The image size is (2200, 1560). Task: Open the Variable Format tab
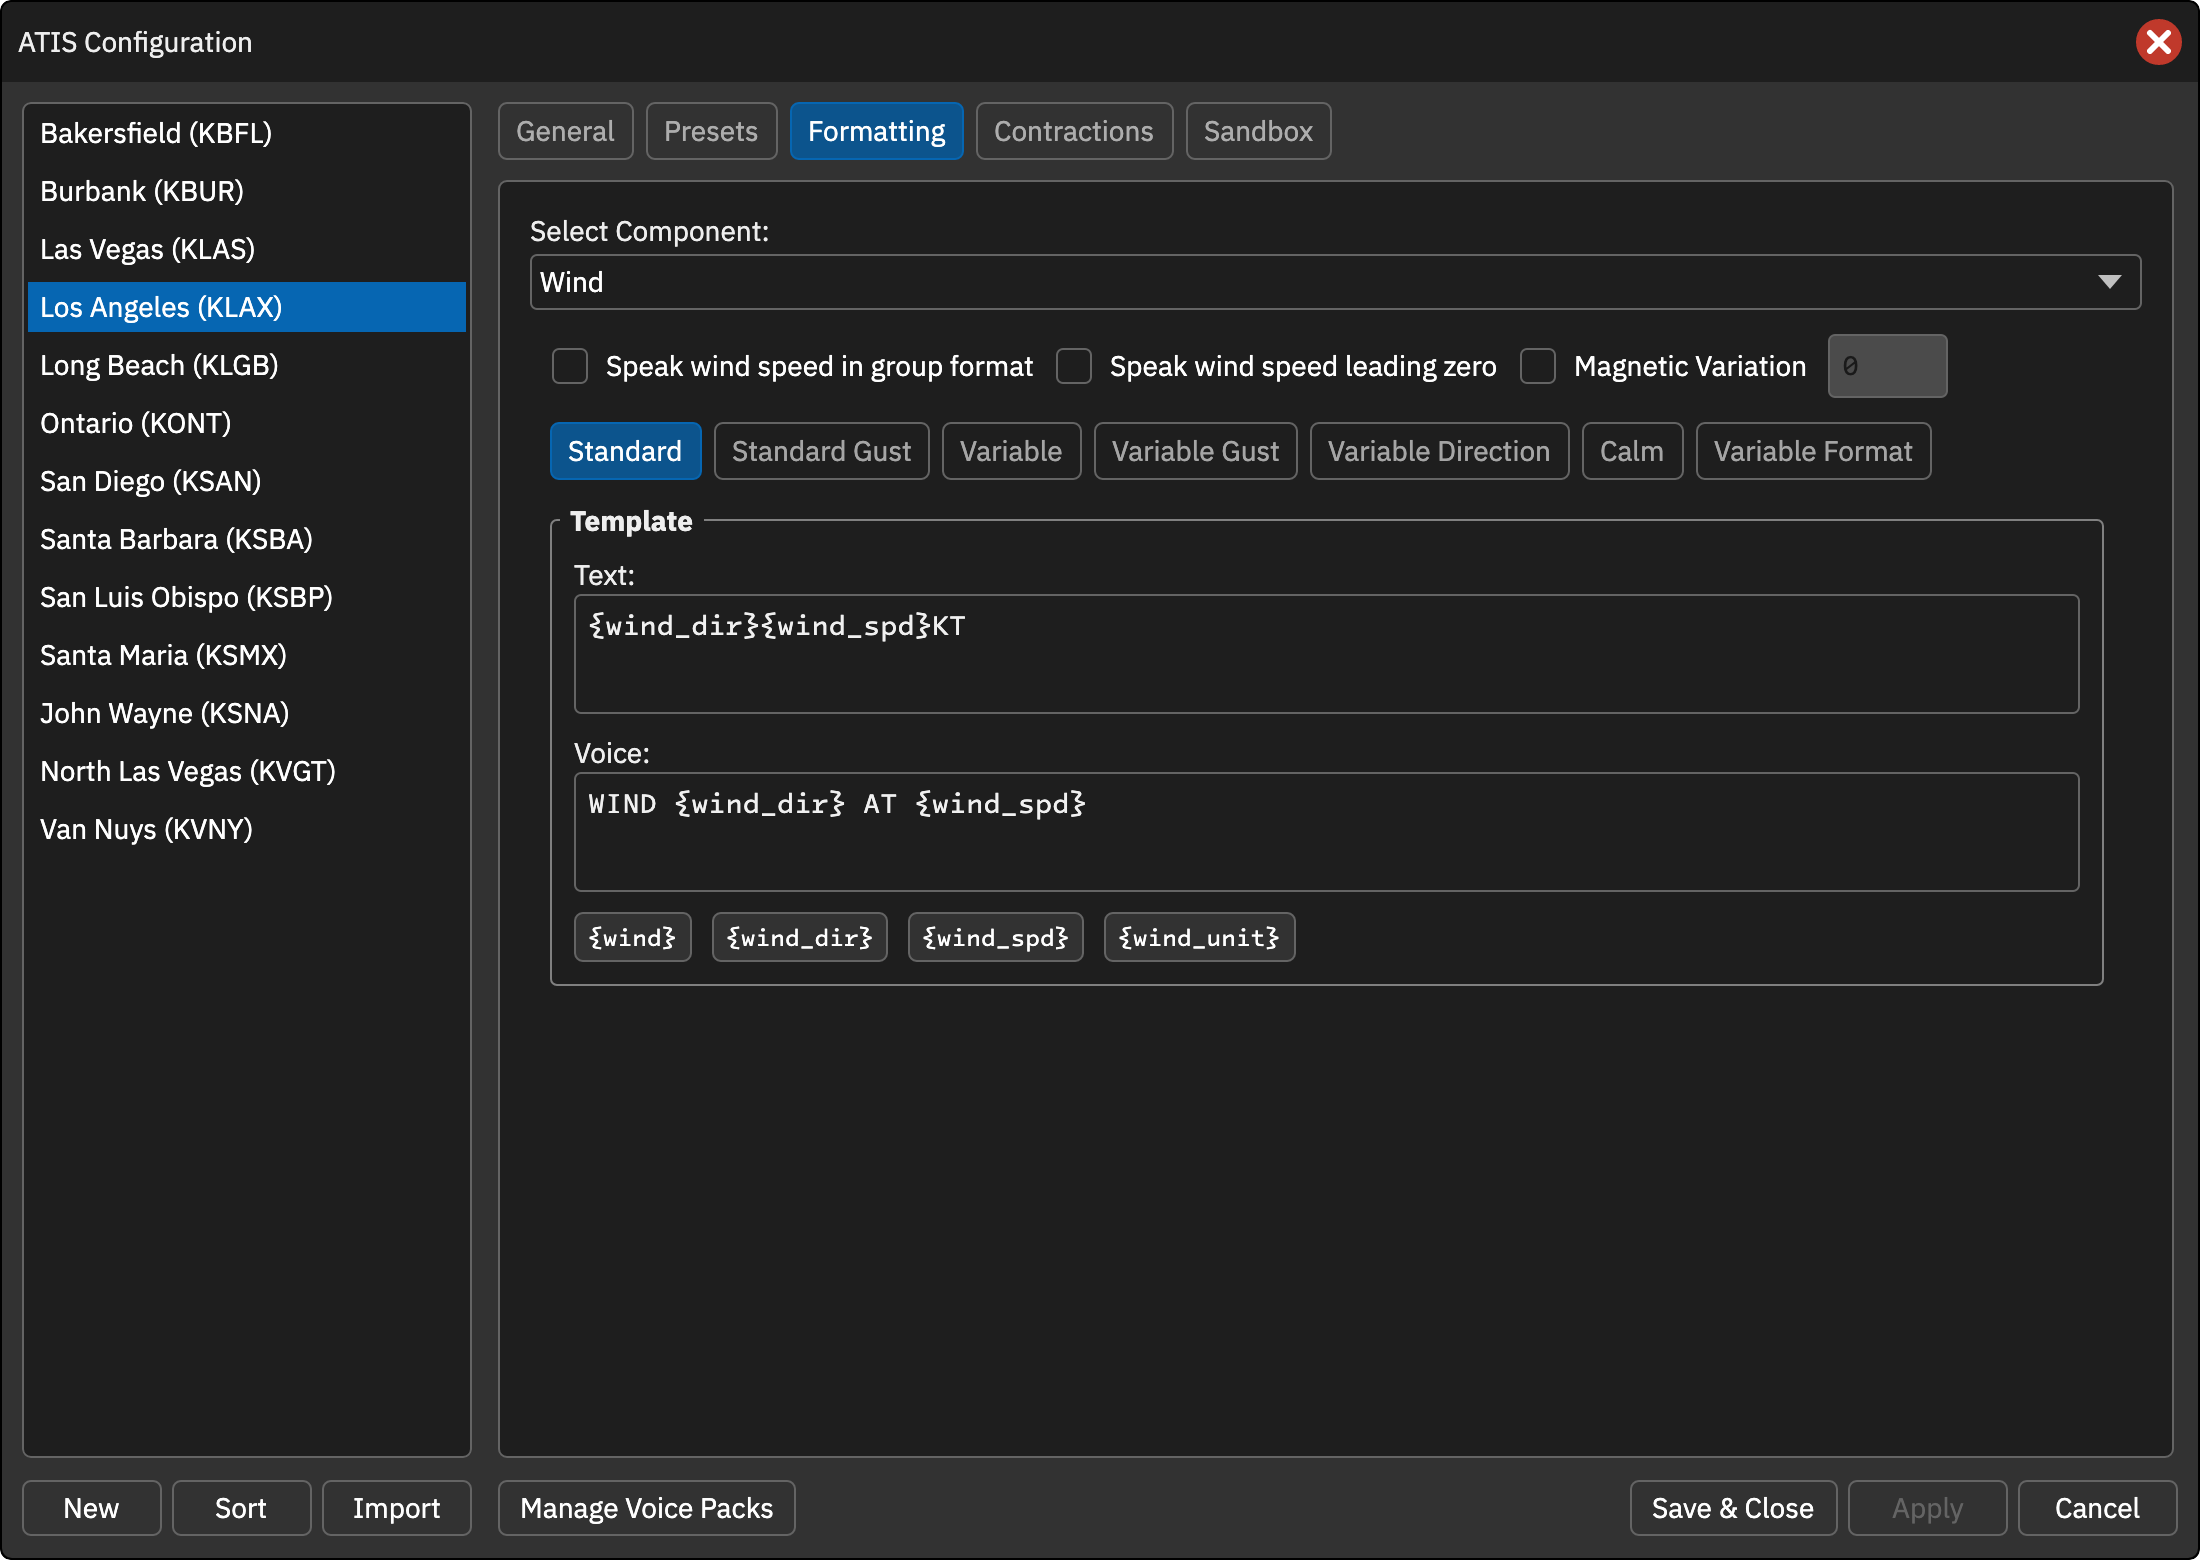coord(1813,451)
